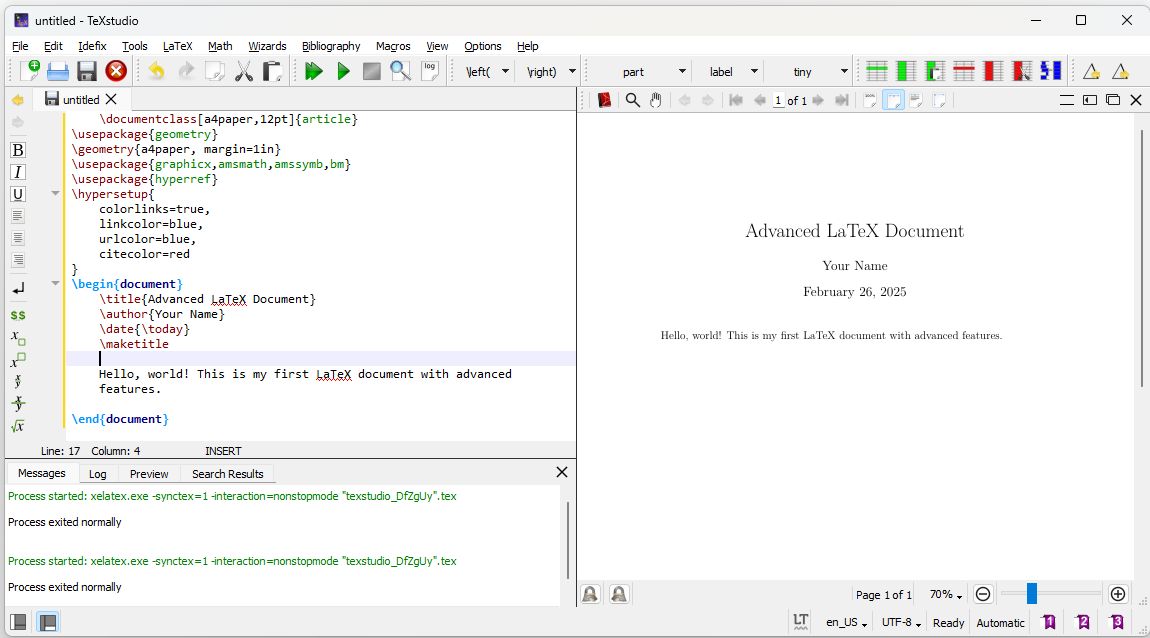Save the document with the floppy disk icon
This screenshot has width=1150, height=638.
coord(87,71)
